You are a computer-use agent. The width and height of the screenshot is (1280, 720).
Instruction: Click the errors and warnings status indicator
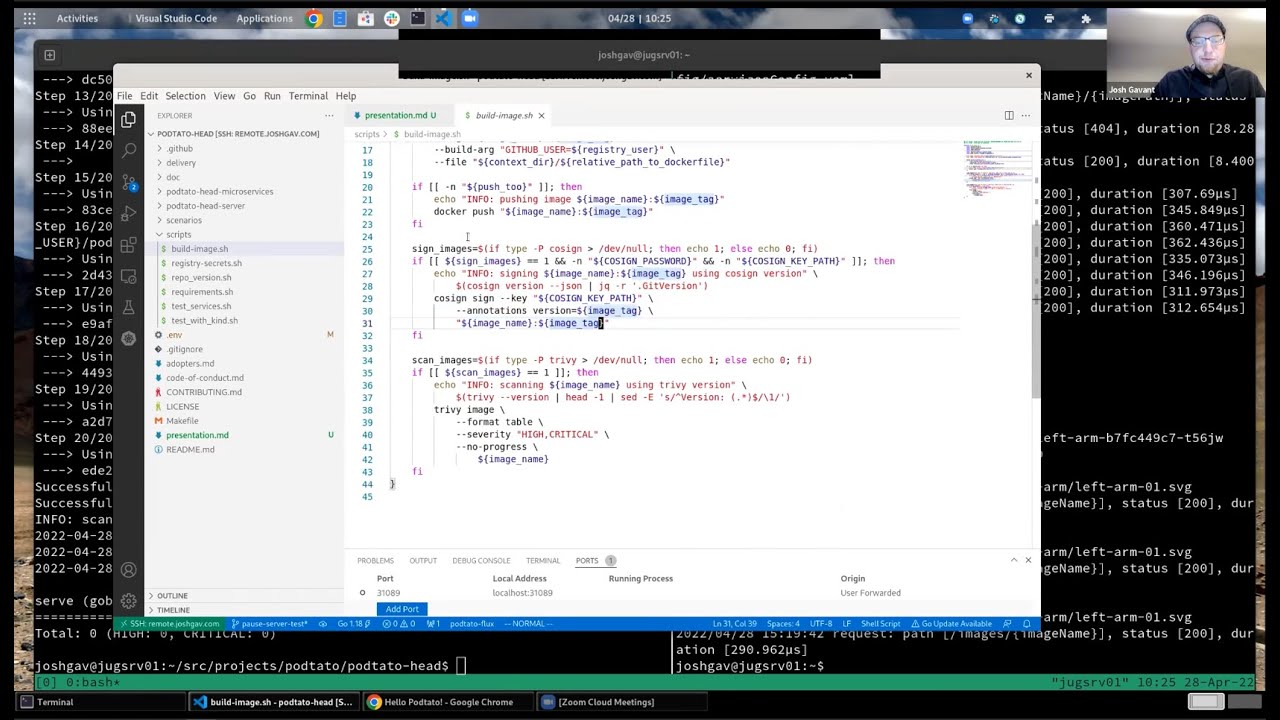pos(398,624)
